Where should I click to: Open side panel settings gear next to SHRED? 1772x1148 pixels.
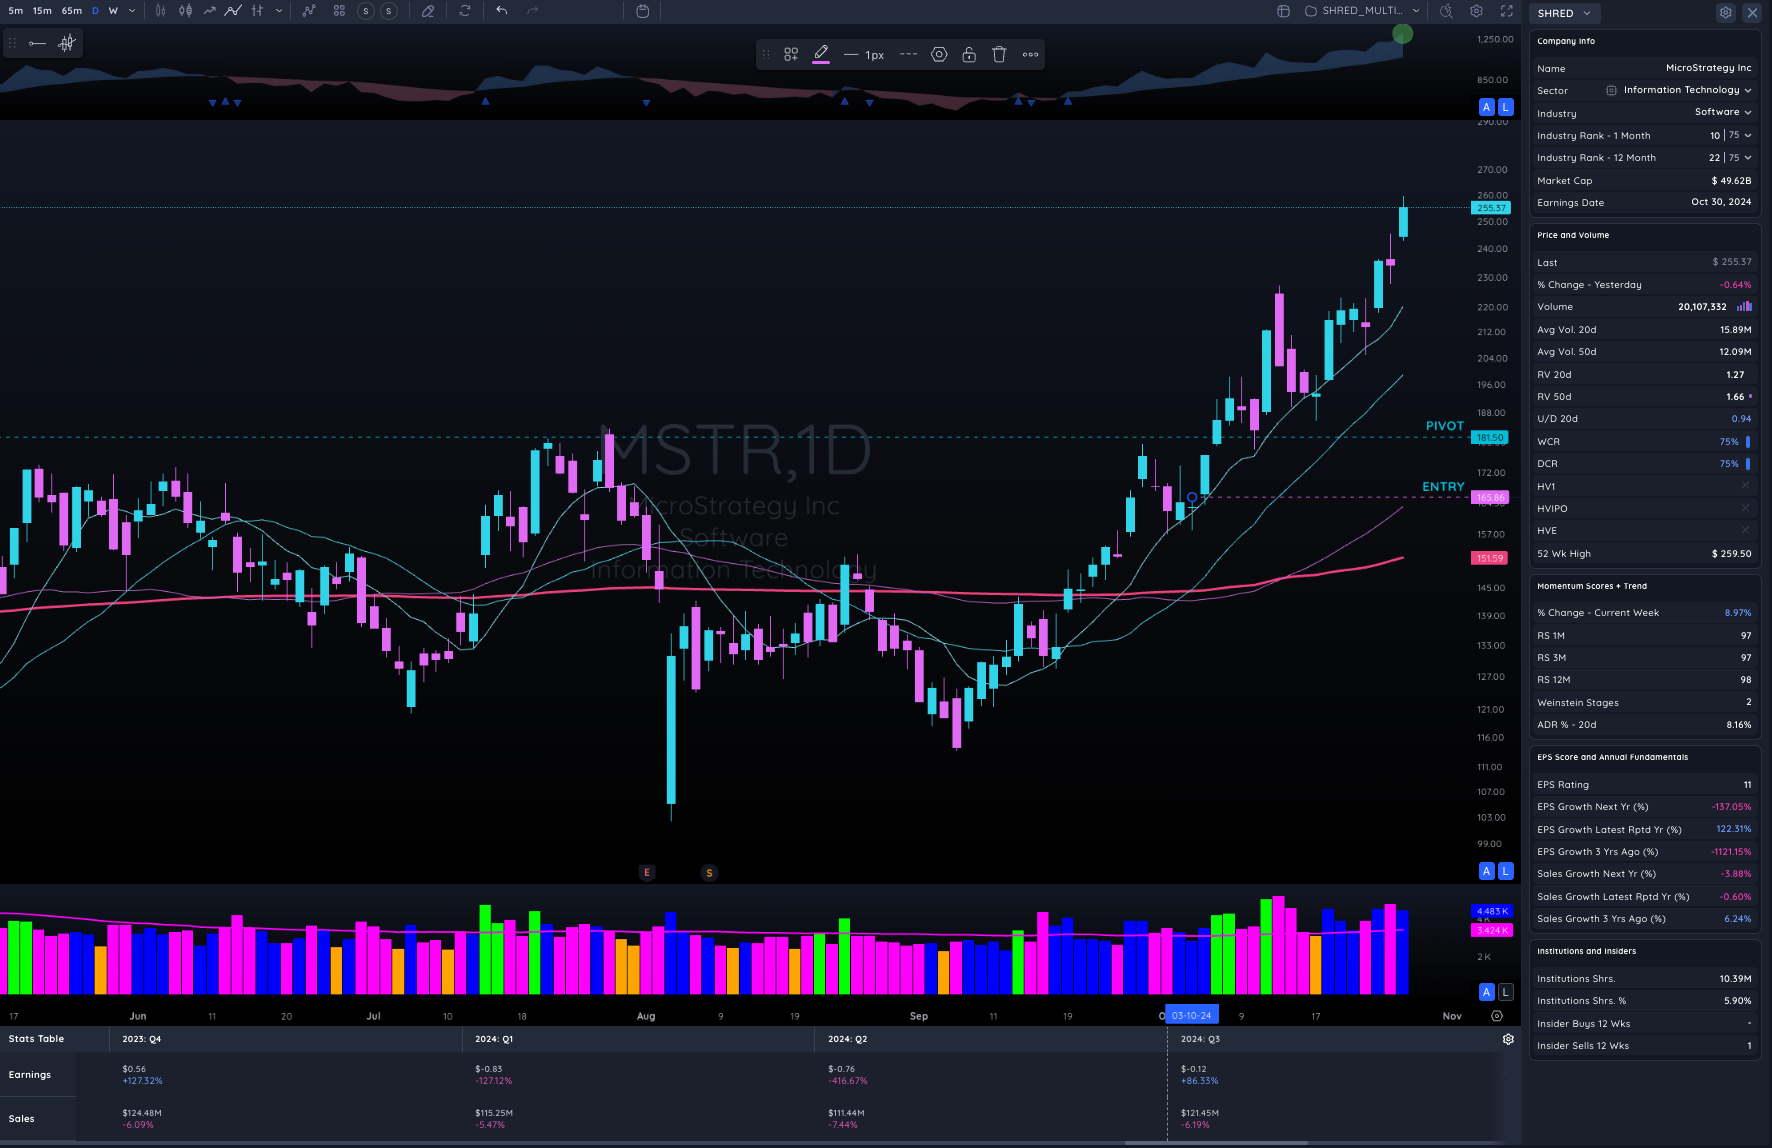(x=1725, y=13)
